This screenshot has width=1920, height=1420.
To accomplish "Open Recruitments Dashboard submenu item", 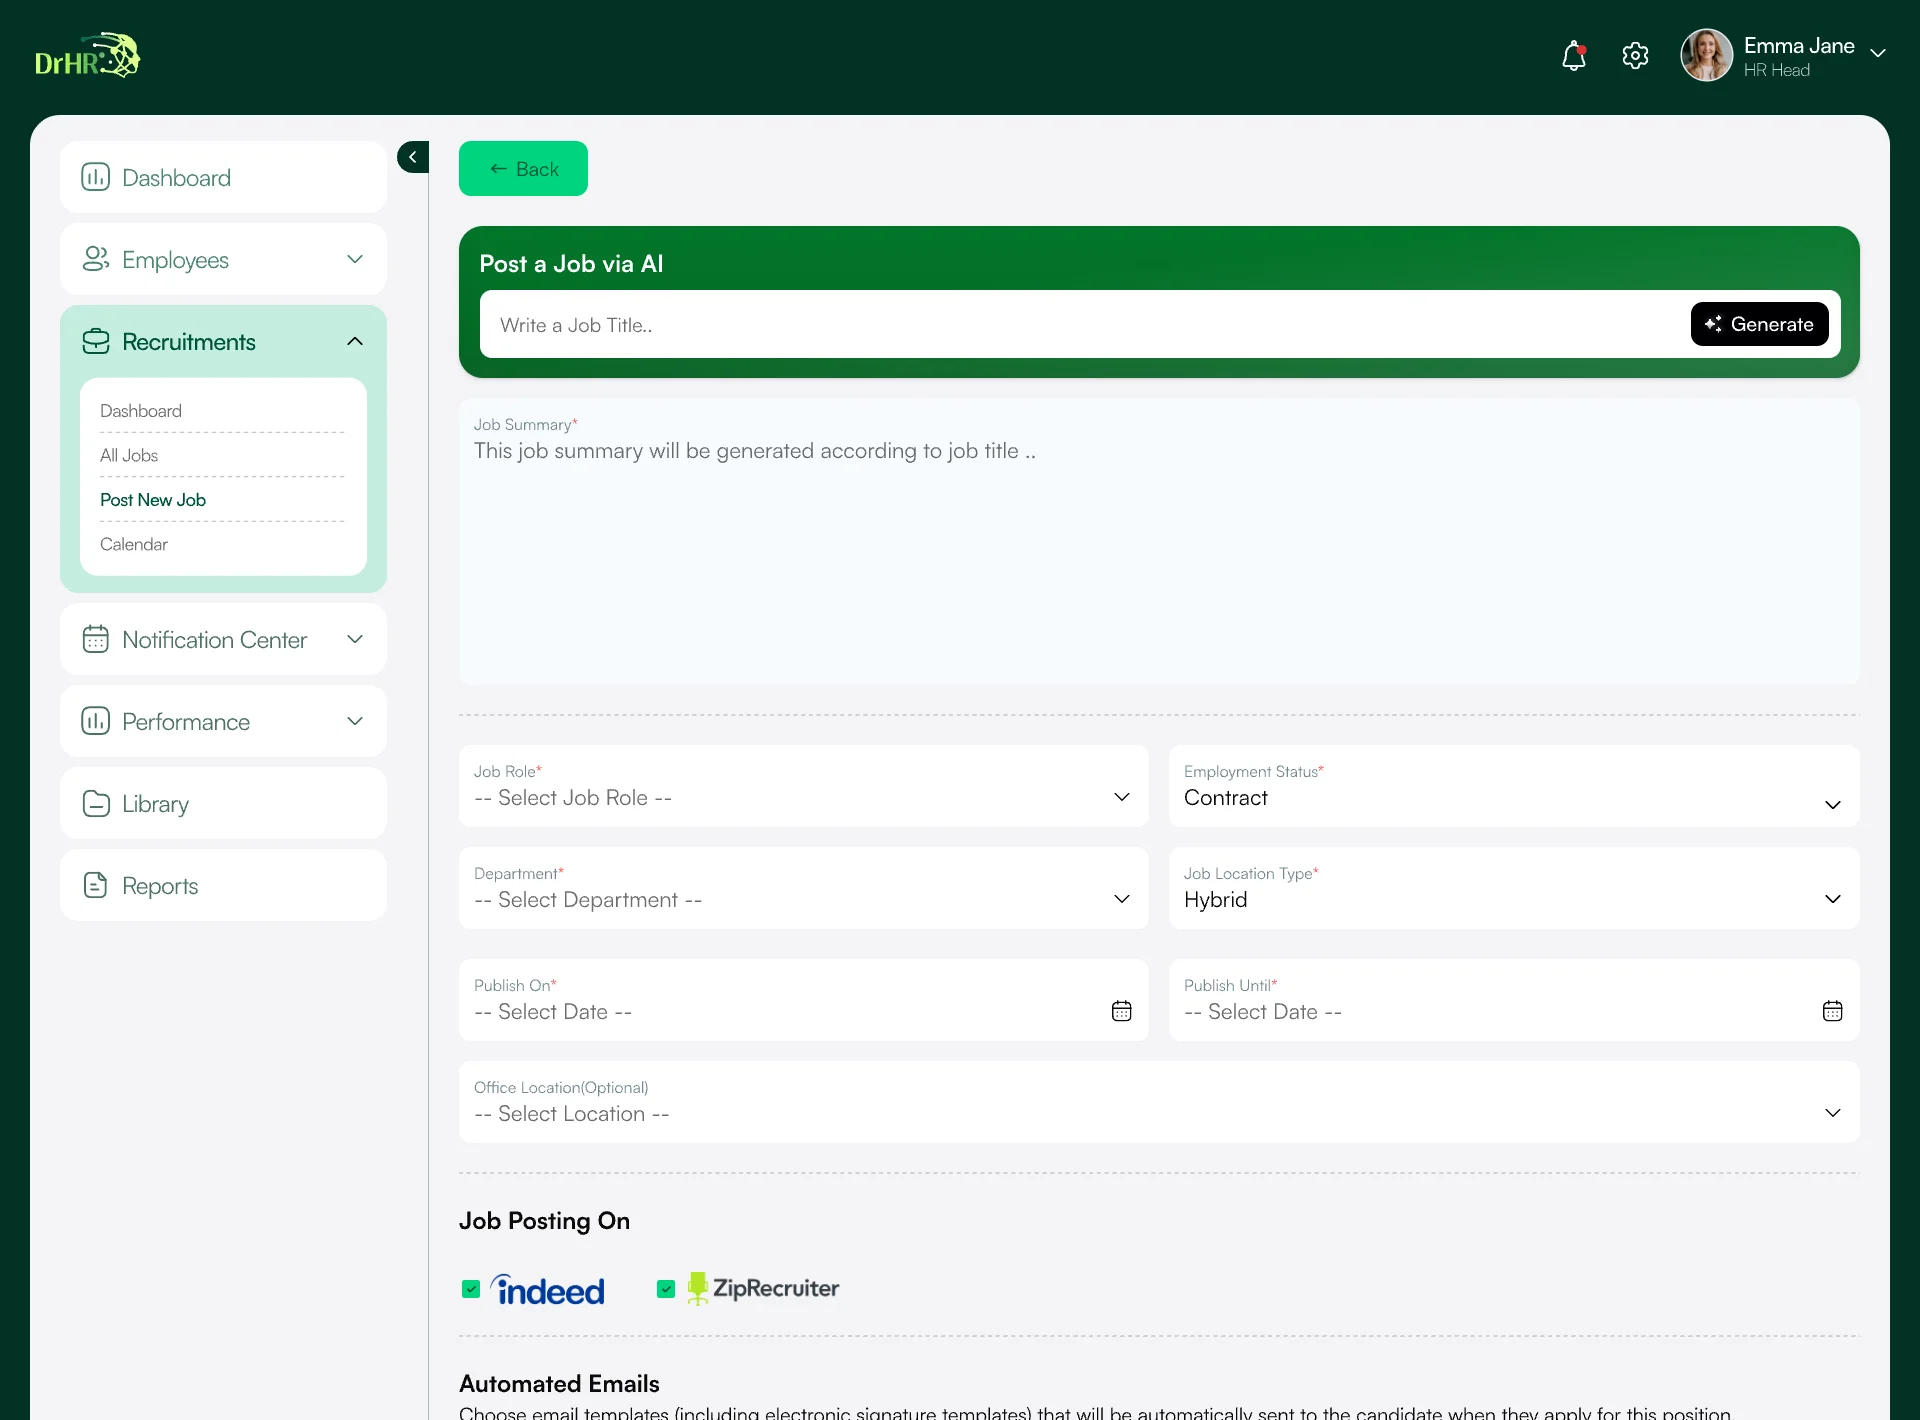I will [141, 411].
